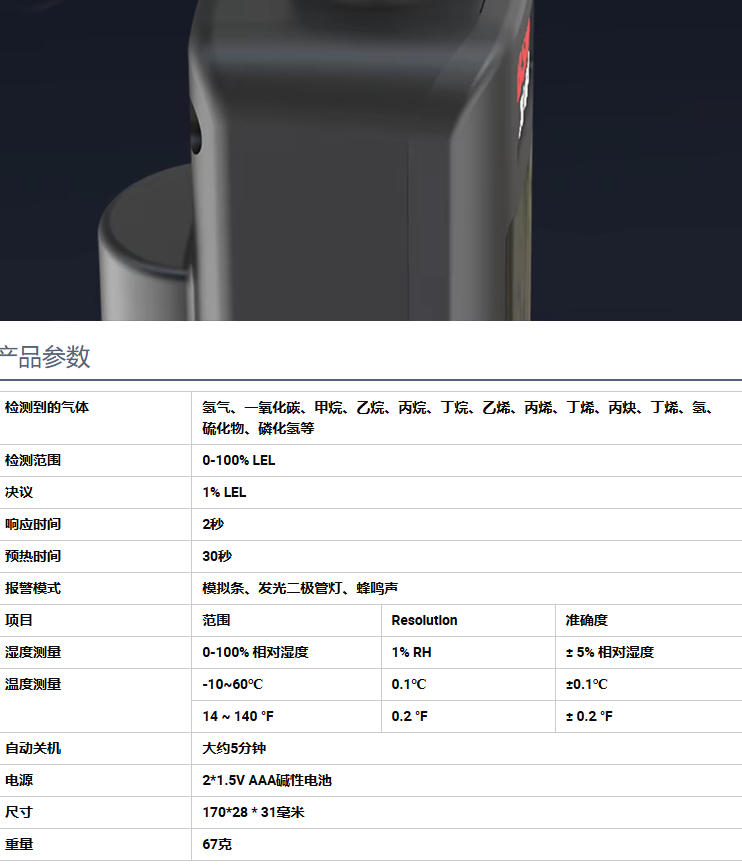Click the 决议 row label
The height and width of the screenshot is (868, 742).
19,492
